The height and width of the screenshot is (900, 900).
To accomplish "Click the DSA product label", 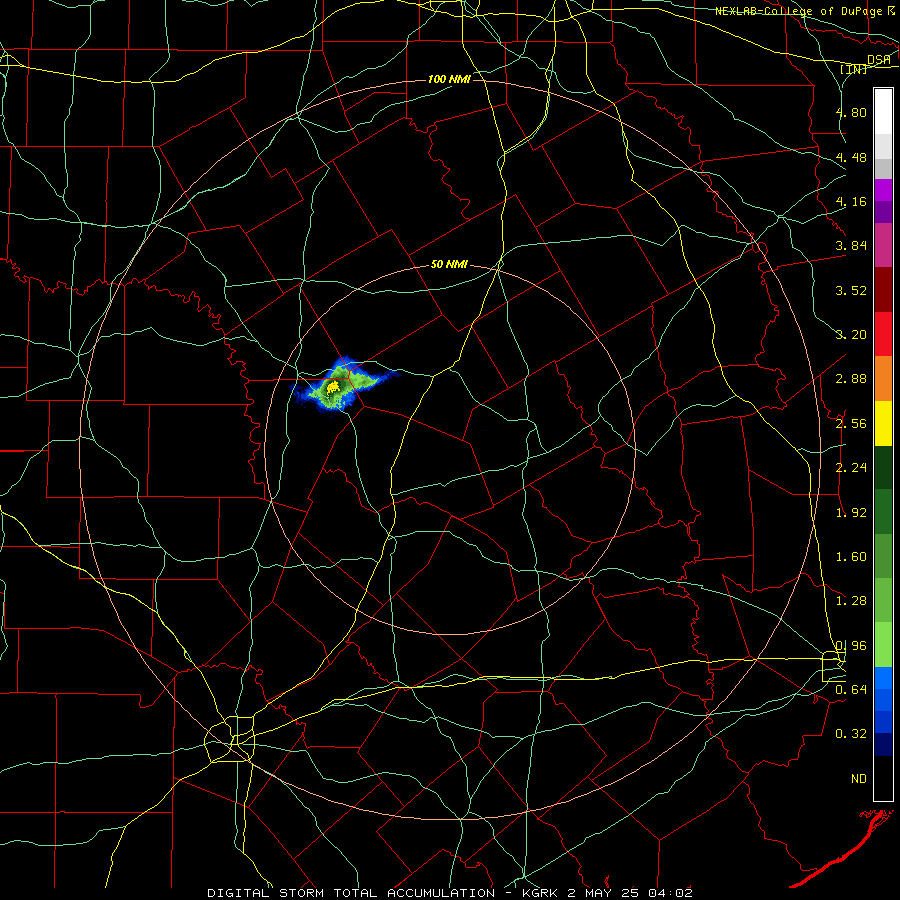I will (879, 60).
